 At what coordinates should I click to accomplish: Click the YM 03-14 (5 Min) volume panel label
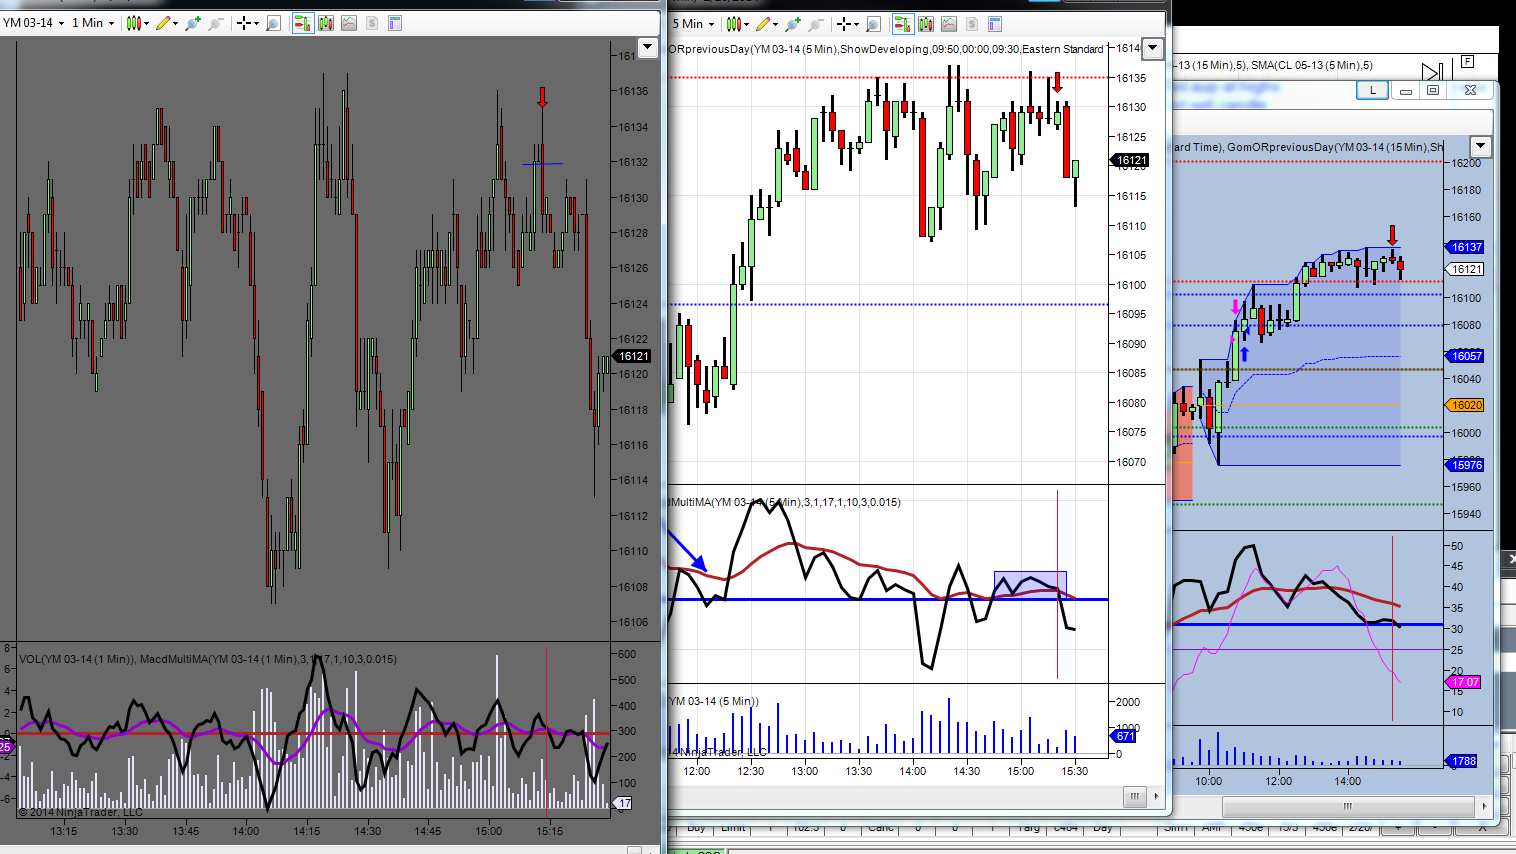(x=714, y=701)
